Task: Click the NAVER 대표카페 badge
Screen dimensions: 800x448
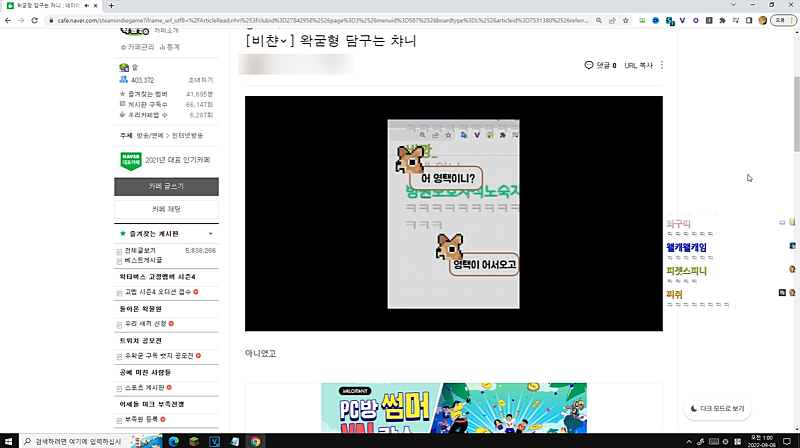Action: coord(131,160)
